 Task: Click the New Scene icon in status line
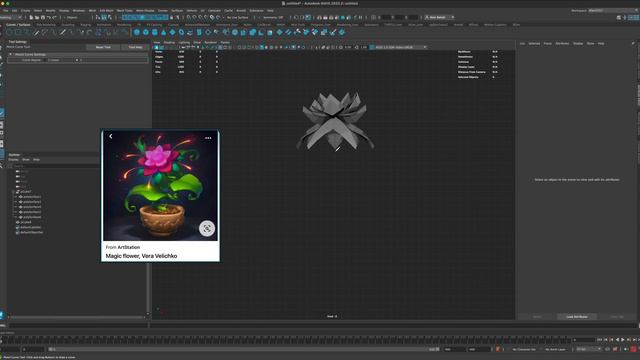click(31, 18)
